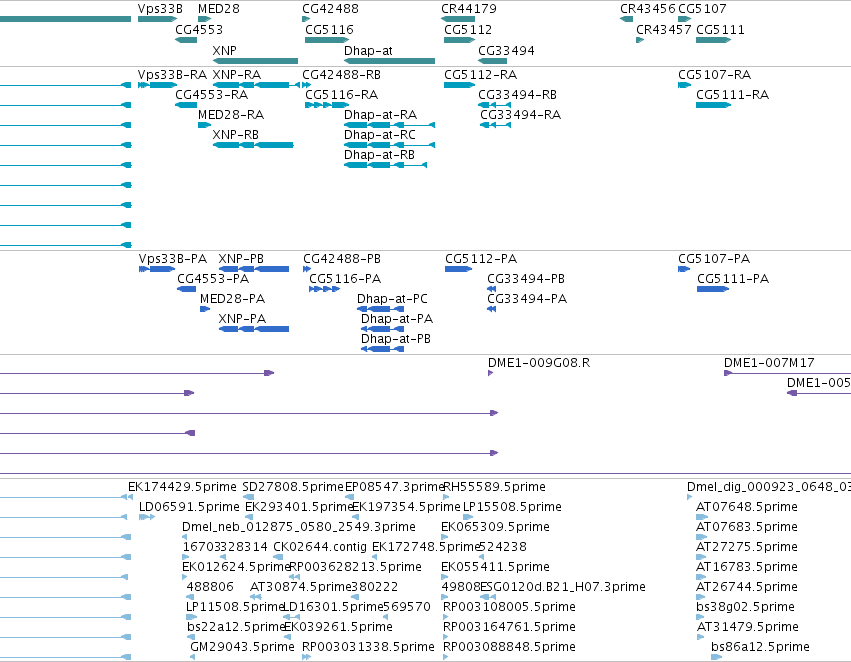Open the CG5112-PA protein feature
The height and width of the screenshot is (662, 851).
point(459,269)
